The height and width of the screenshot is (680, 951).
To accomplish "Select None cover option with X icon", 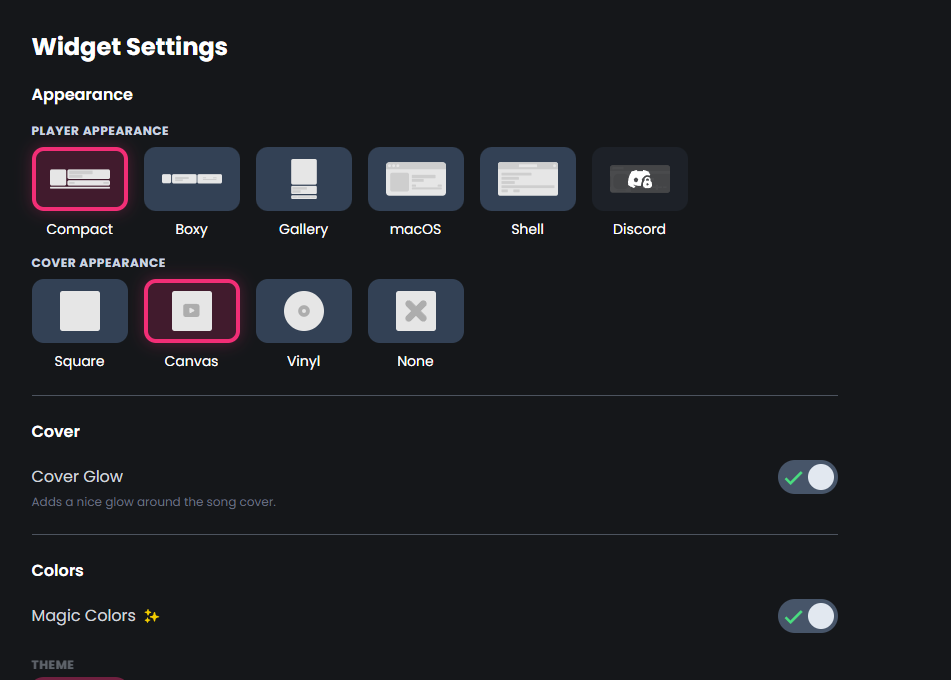I will coord(416,311).
